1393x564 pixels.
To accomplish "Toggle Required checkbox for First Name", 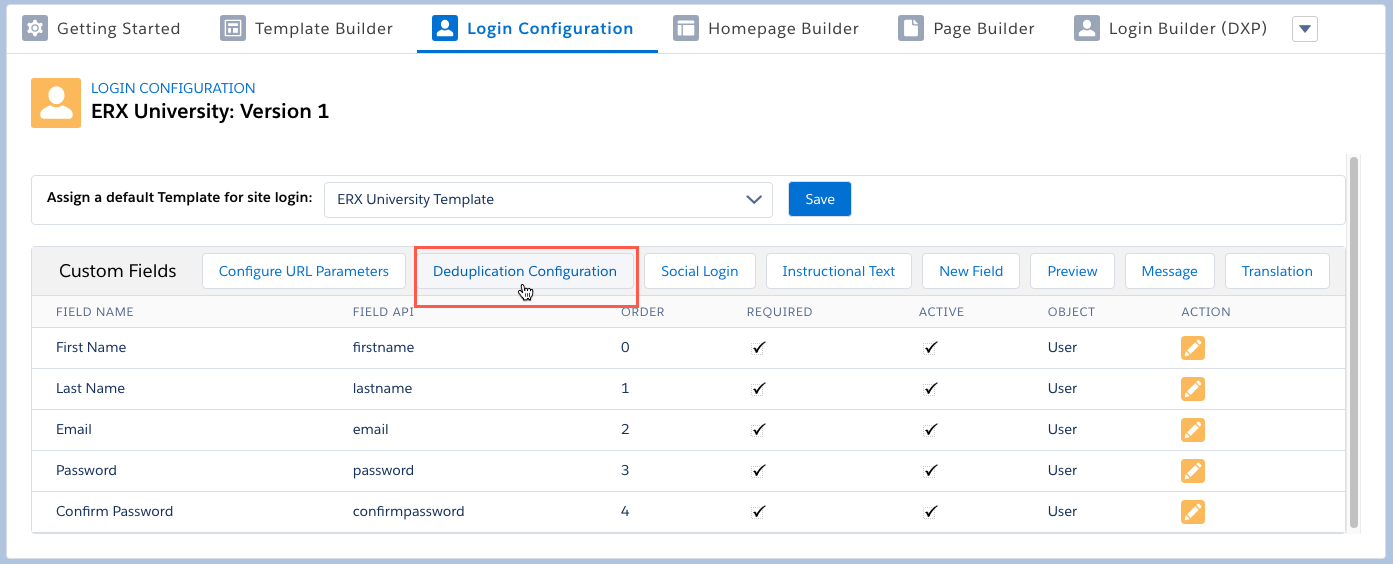I will click(759, 348).
